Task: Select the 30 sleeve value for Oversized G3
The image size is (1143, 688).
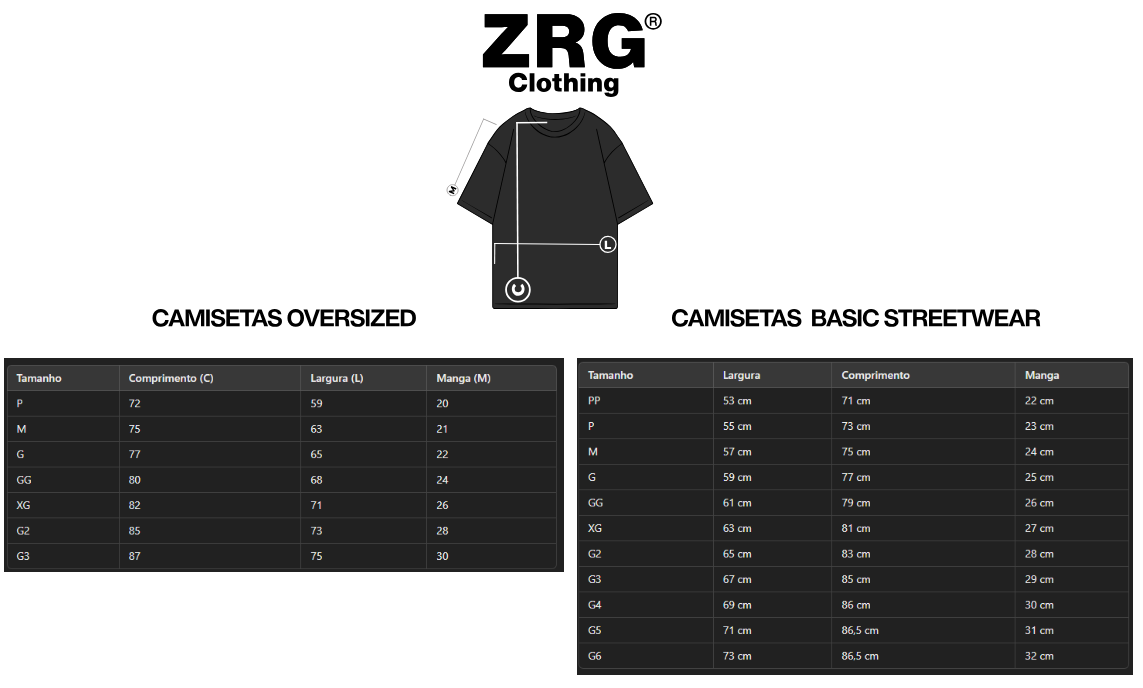Action: pyautogui.click(x=442, y=556)
